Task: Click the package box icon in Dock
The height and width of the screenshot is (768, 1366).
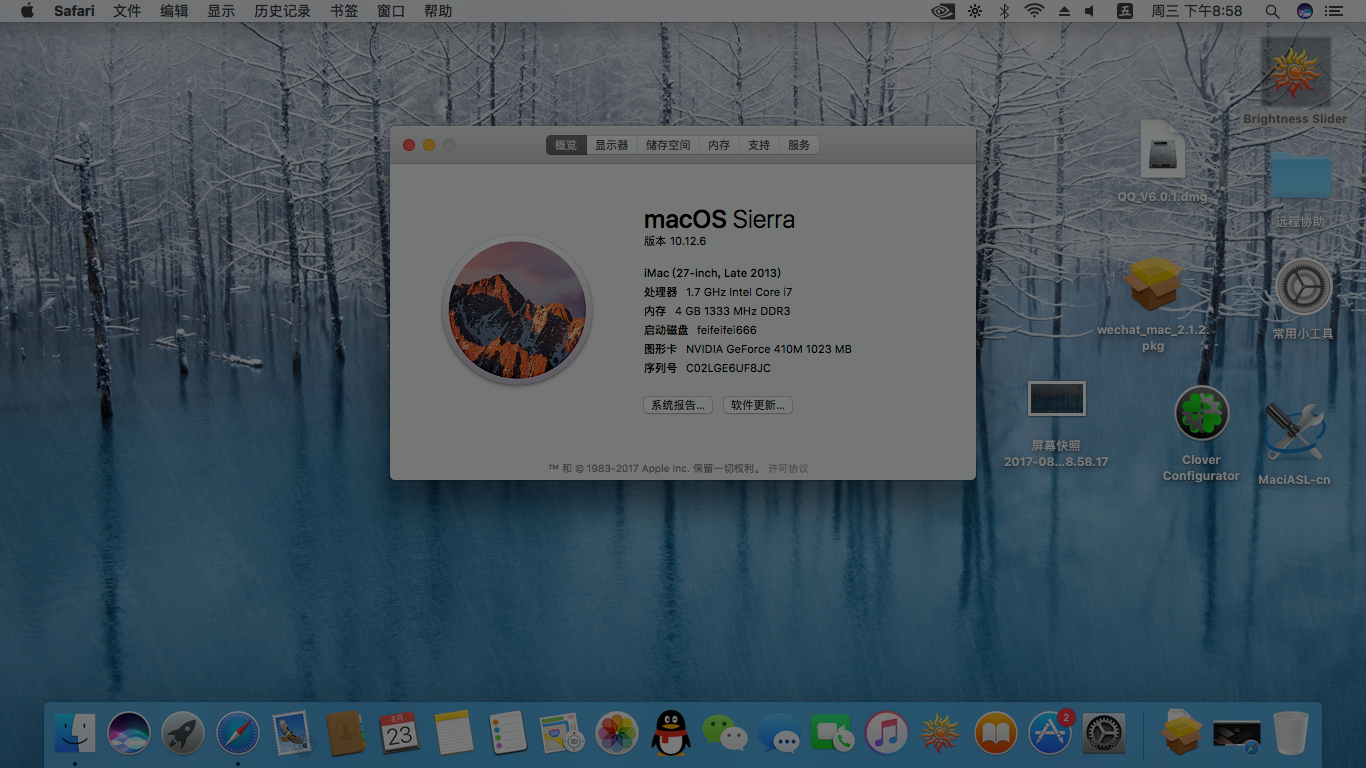Action: [x=1182, y=733]
